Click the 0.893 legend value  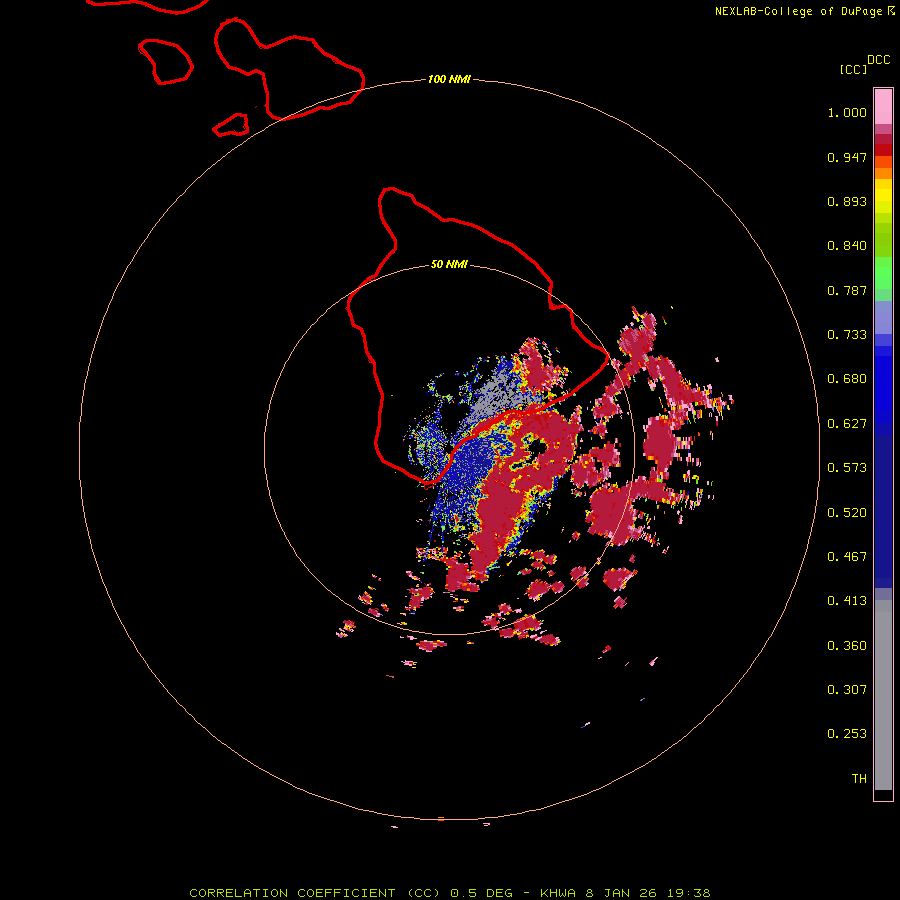[x=847, y=201]
